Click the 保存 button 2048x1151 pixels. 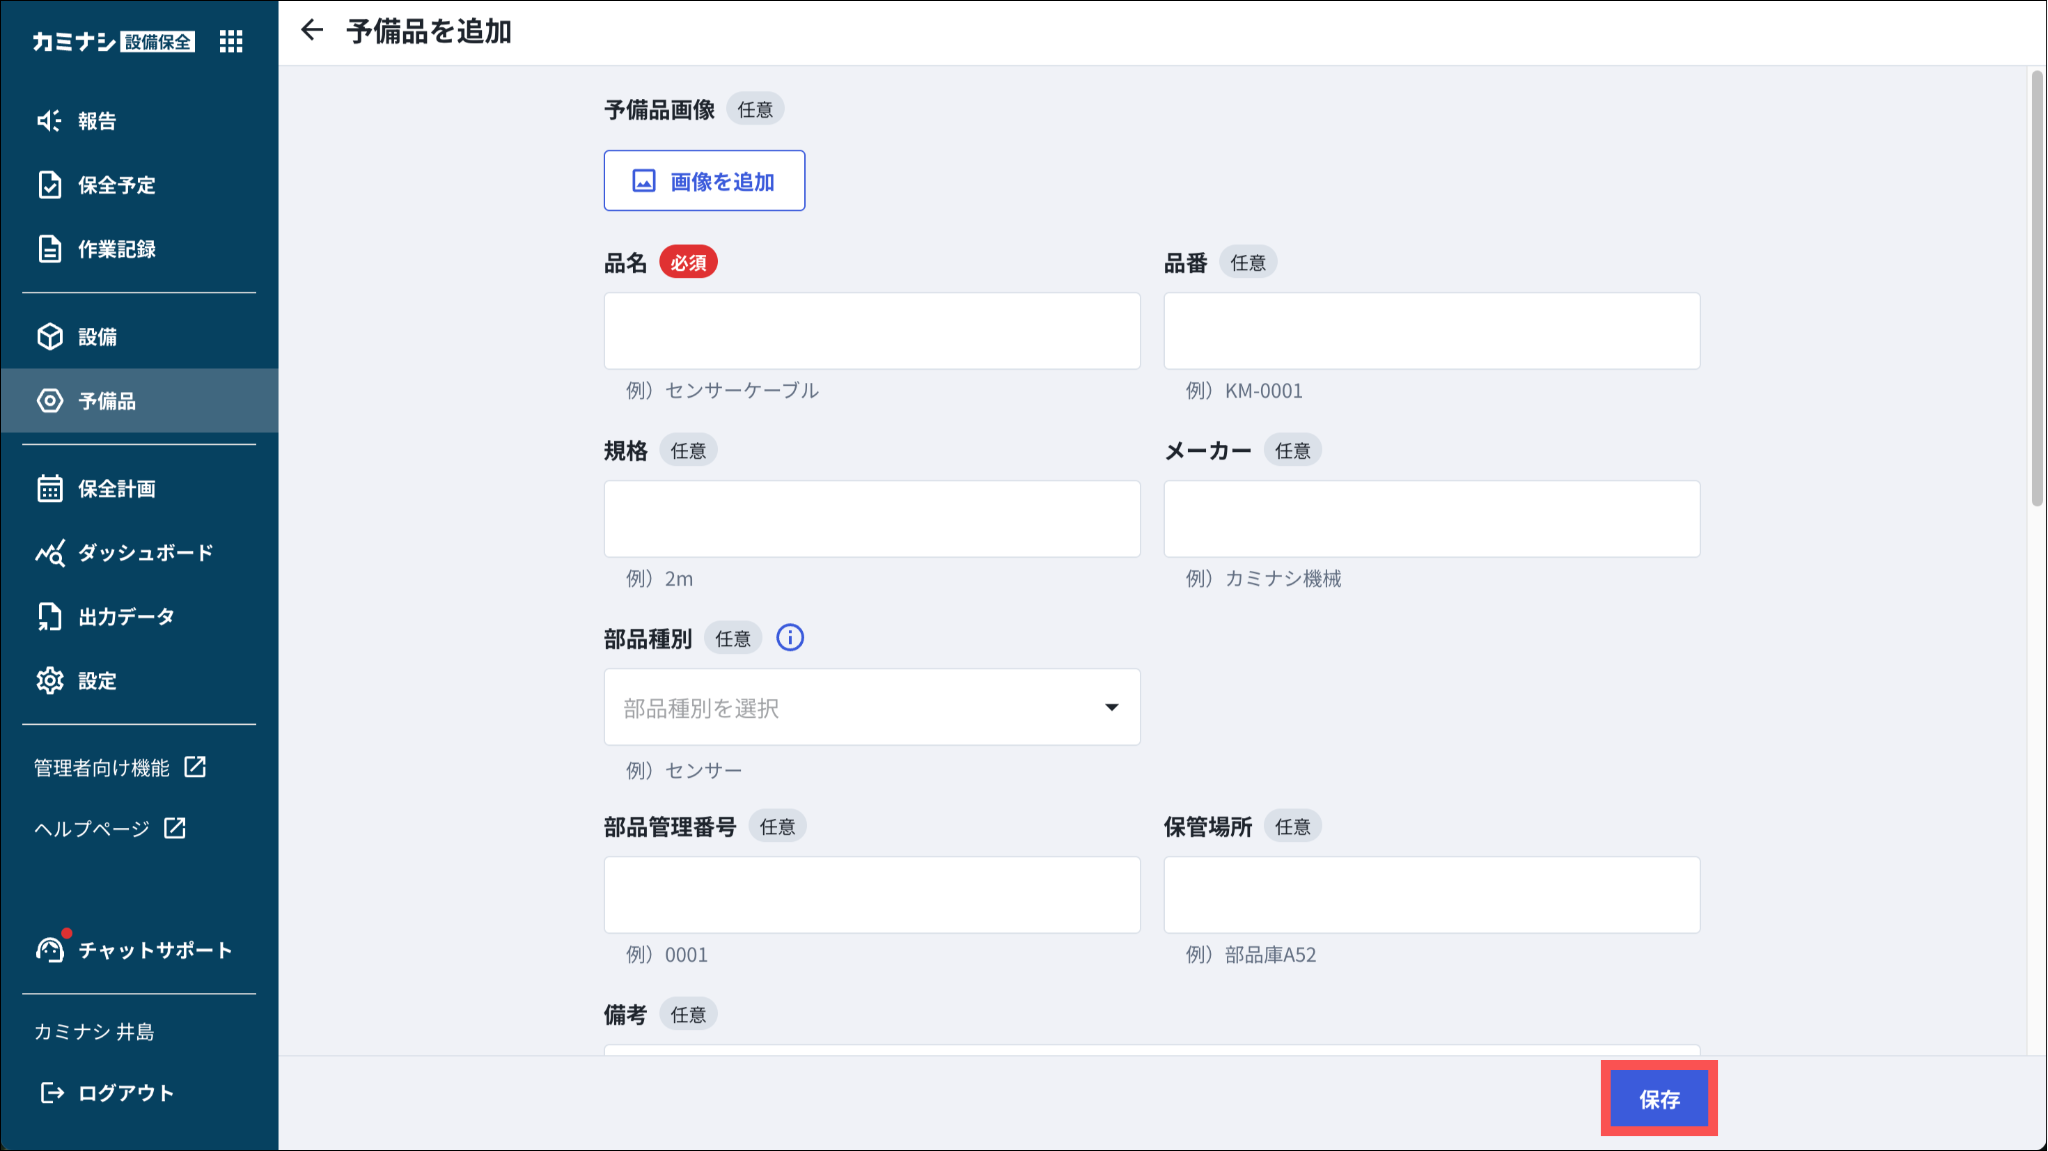[x=1658, y=1099]
